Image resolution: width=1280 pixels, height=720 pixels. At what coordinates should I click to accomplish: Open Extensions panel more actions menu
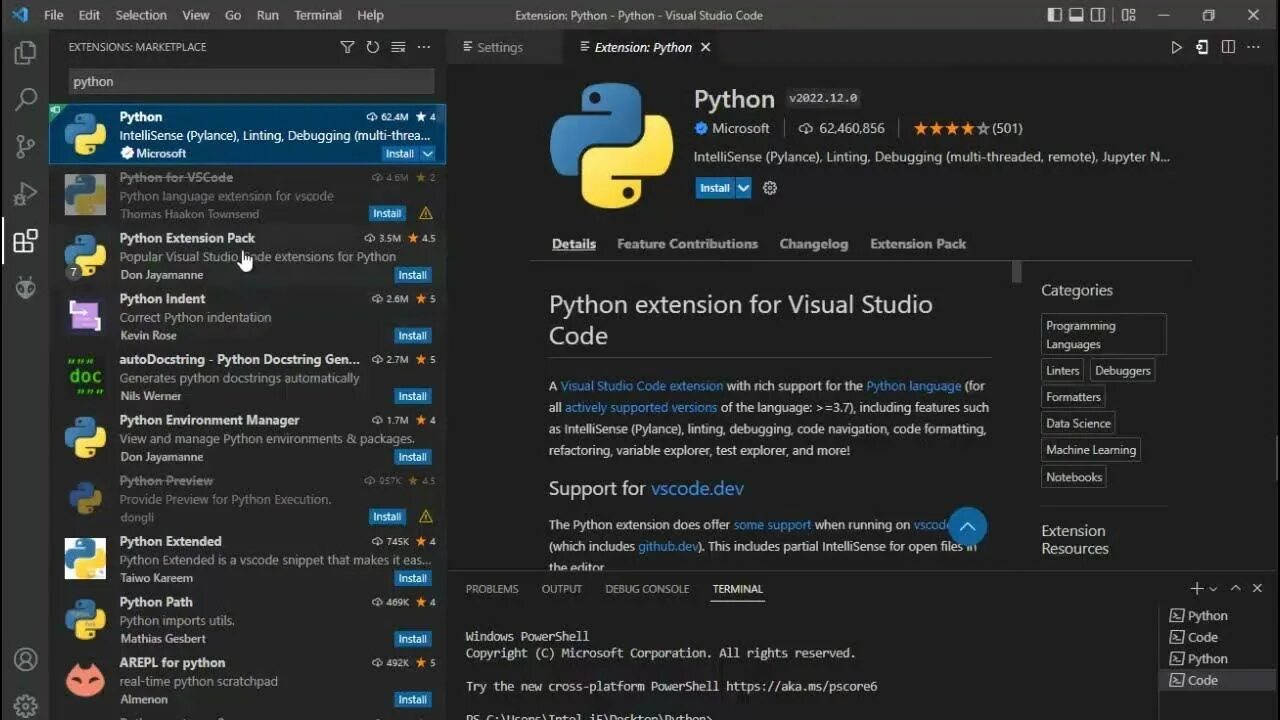click(424, 47)
